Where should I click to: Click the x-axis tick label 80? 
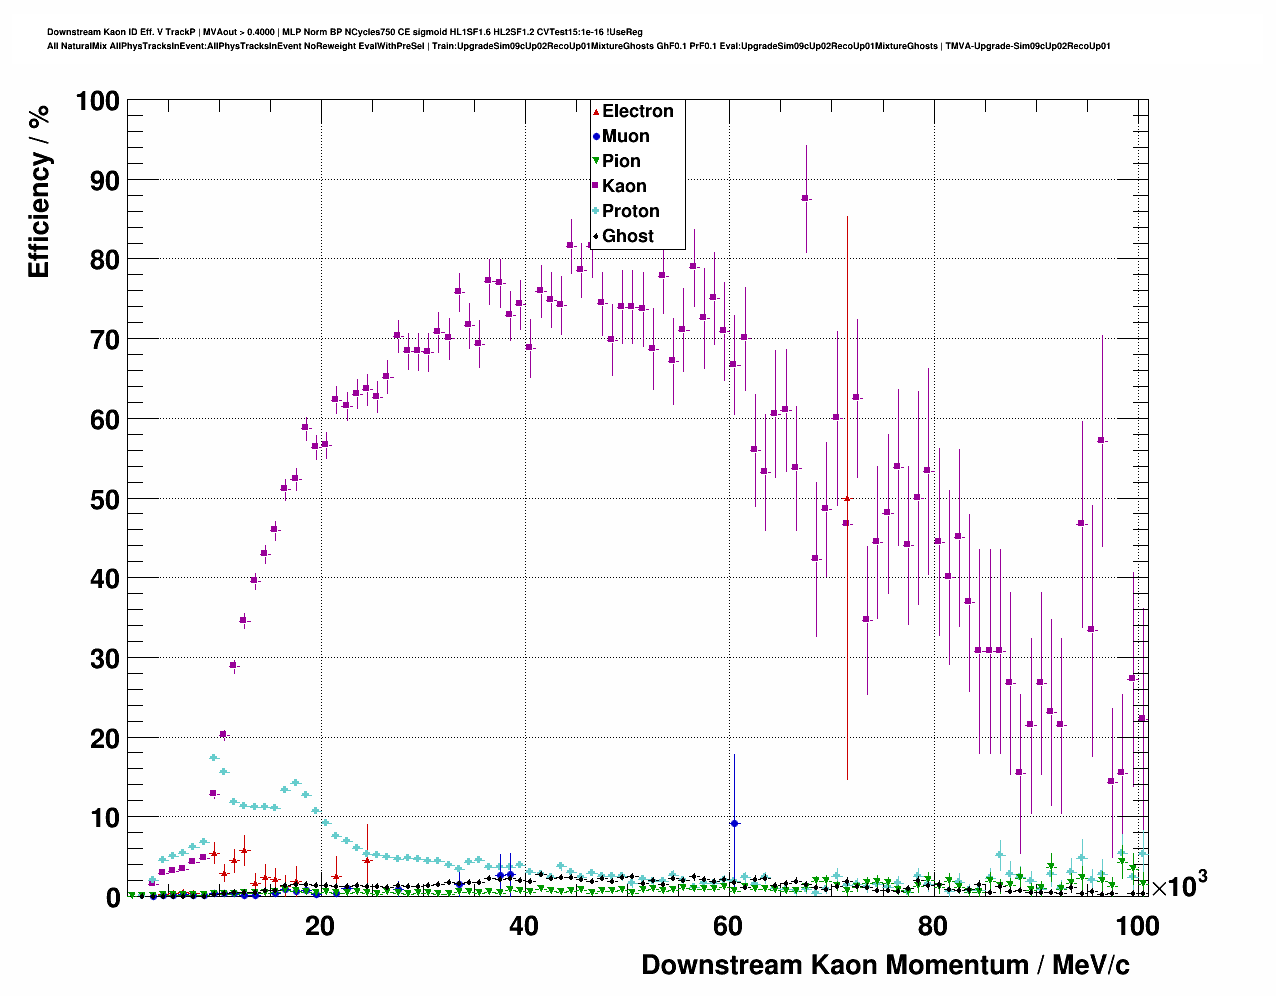pos(933,926)
